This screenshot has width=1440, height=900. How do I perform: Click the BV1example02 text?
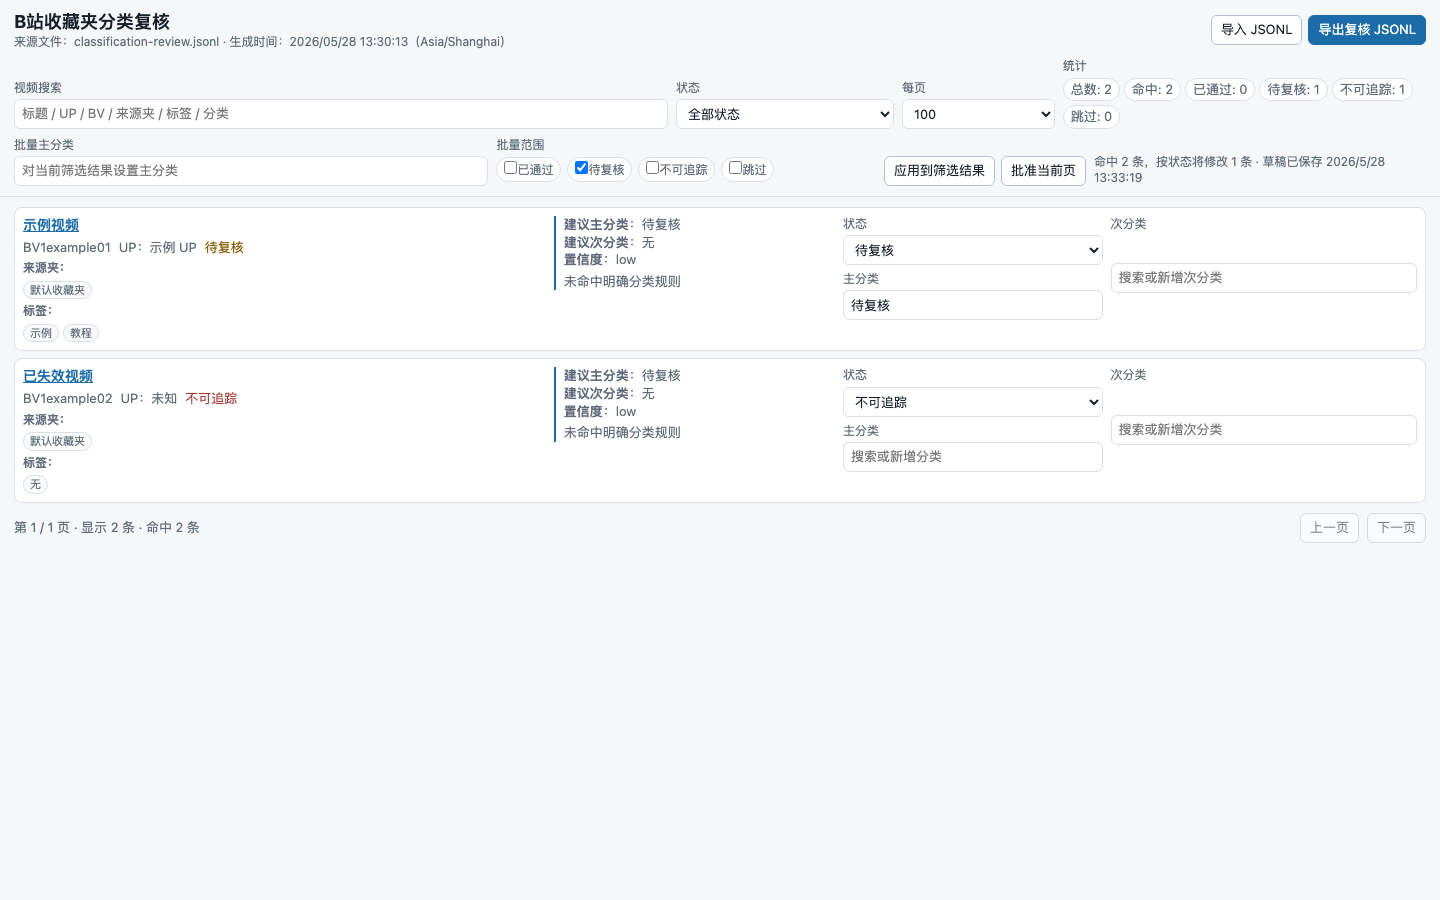pos(68,398)
